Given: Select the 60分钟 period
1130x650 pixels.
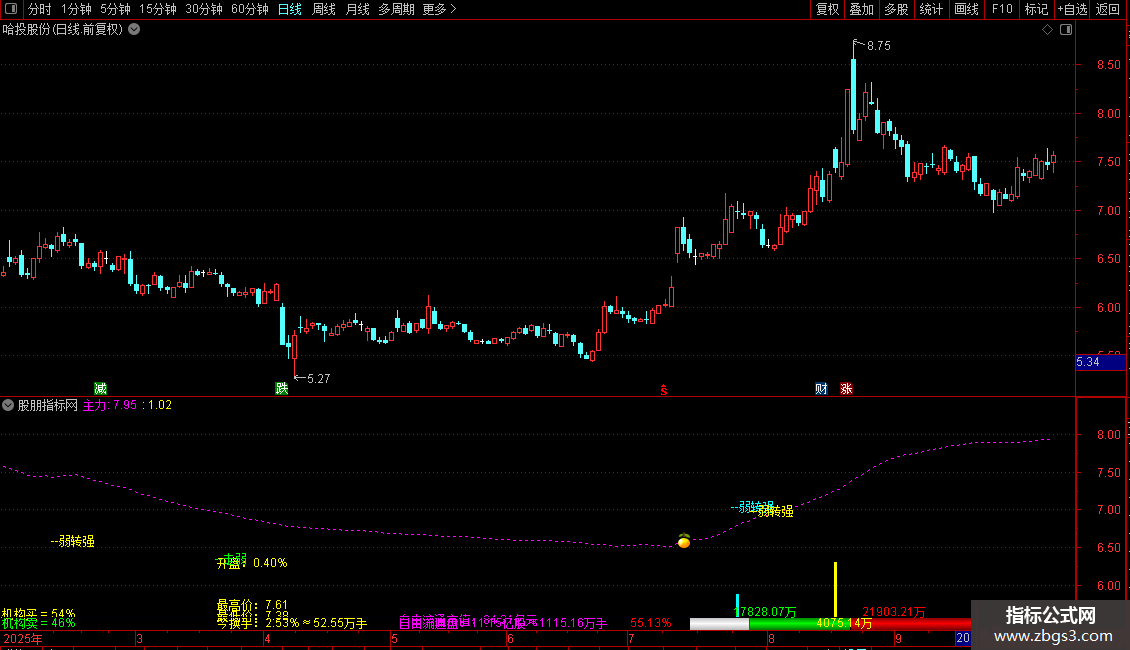Looking at the screenshot, I should (x=249, y=9).
